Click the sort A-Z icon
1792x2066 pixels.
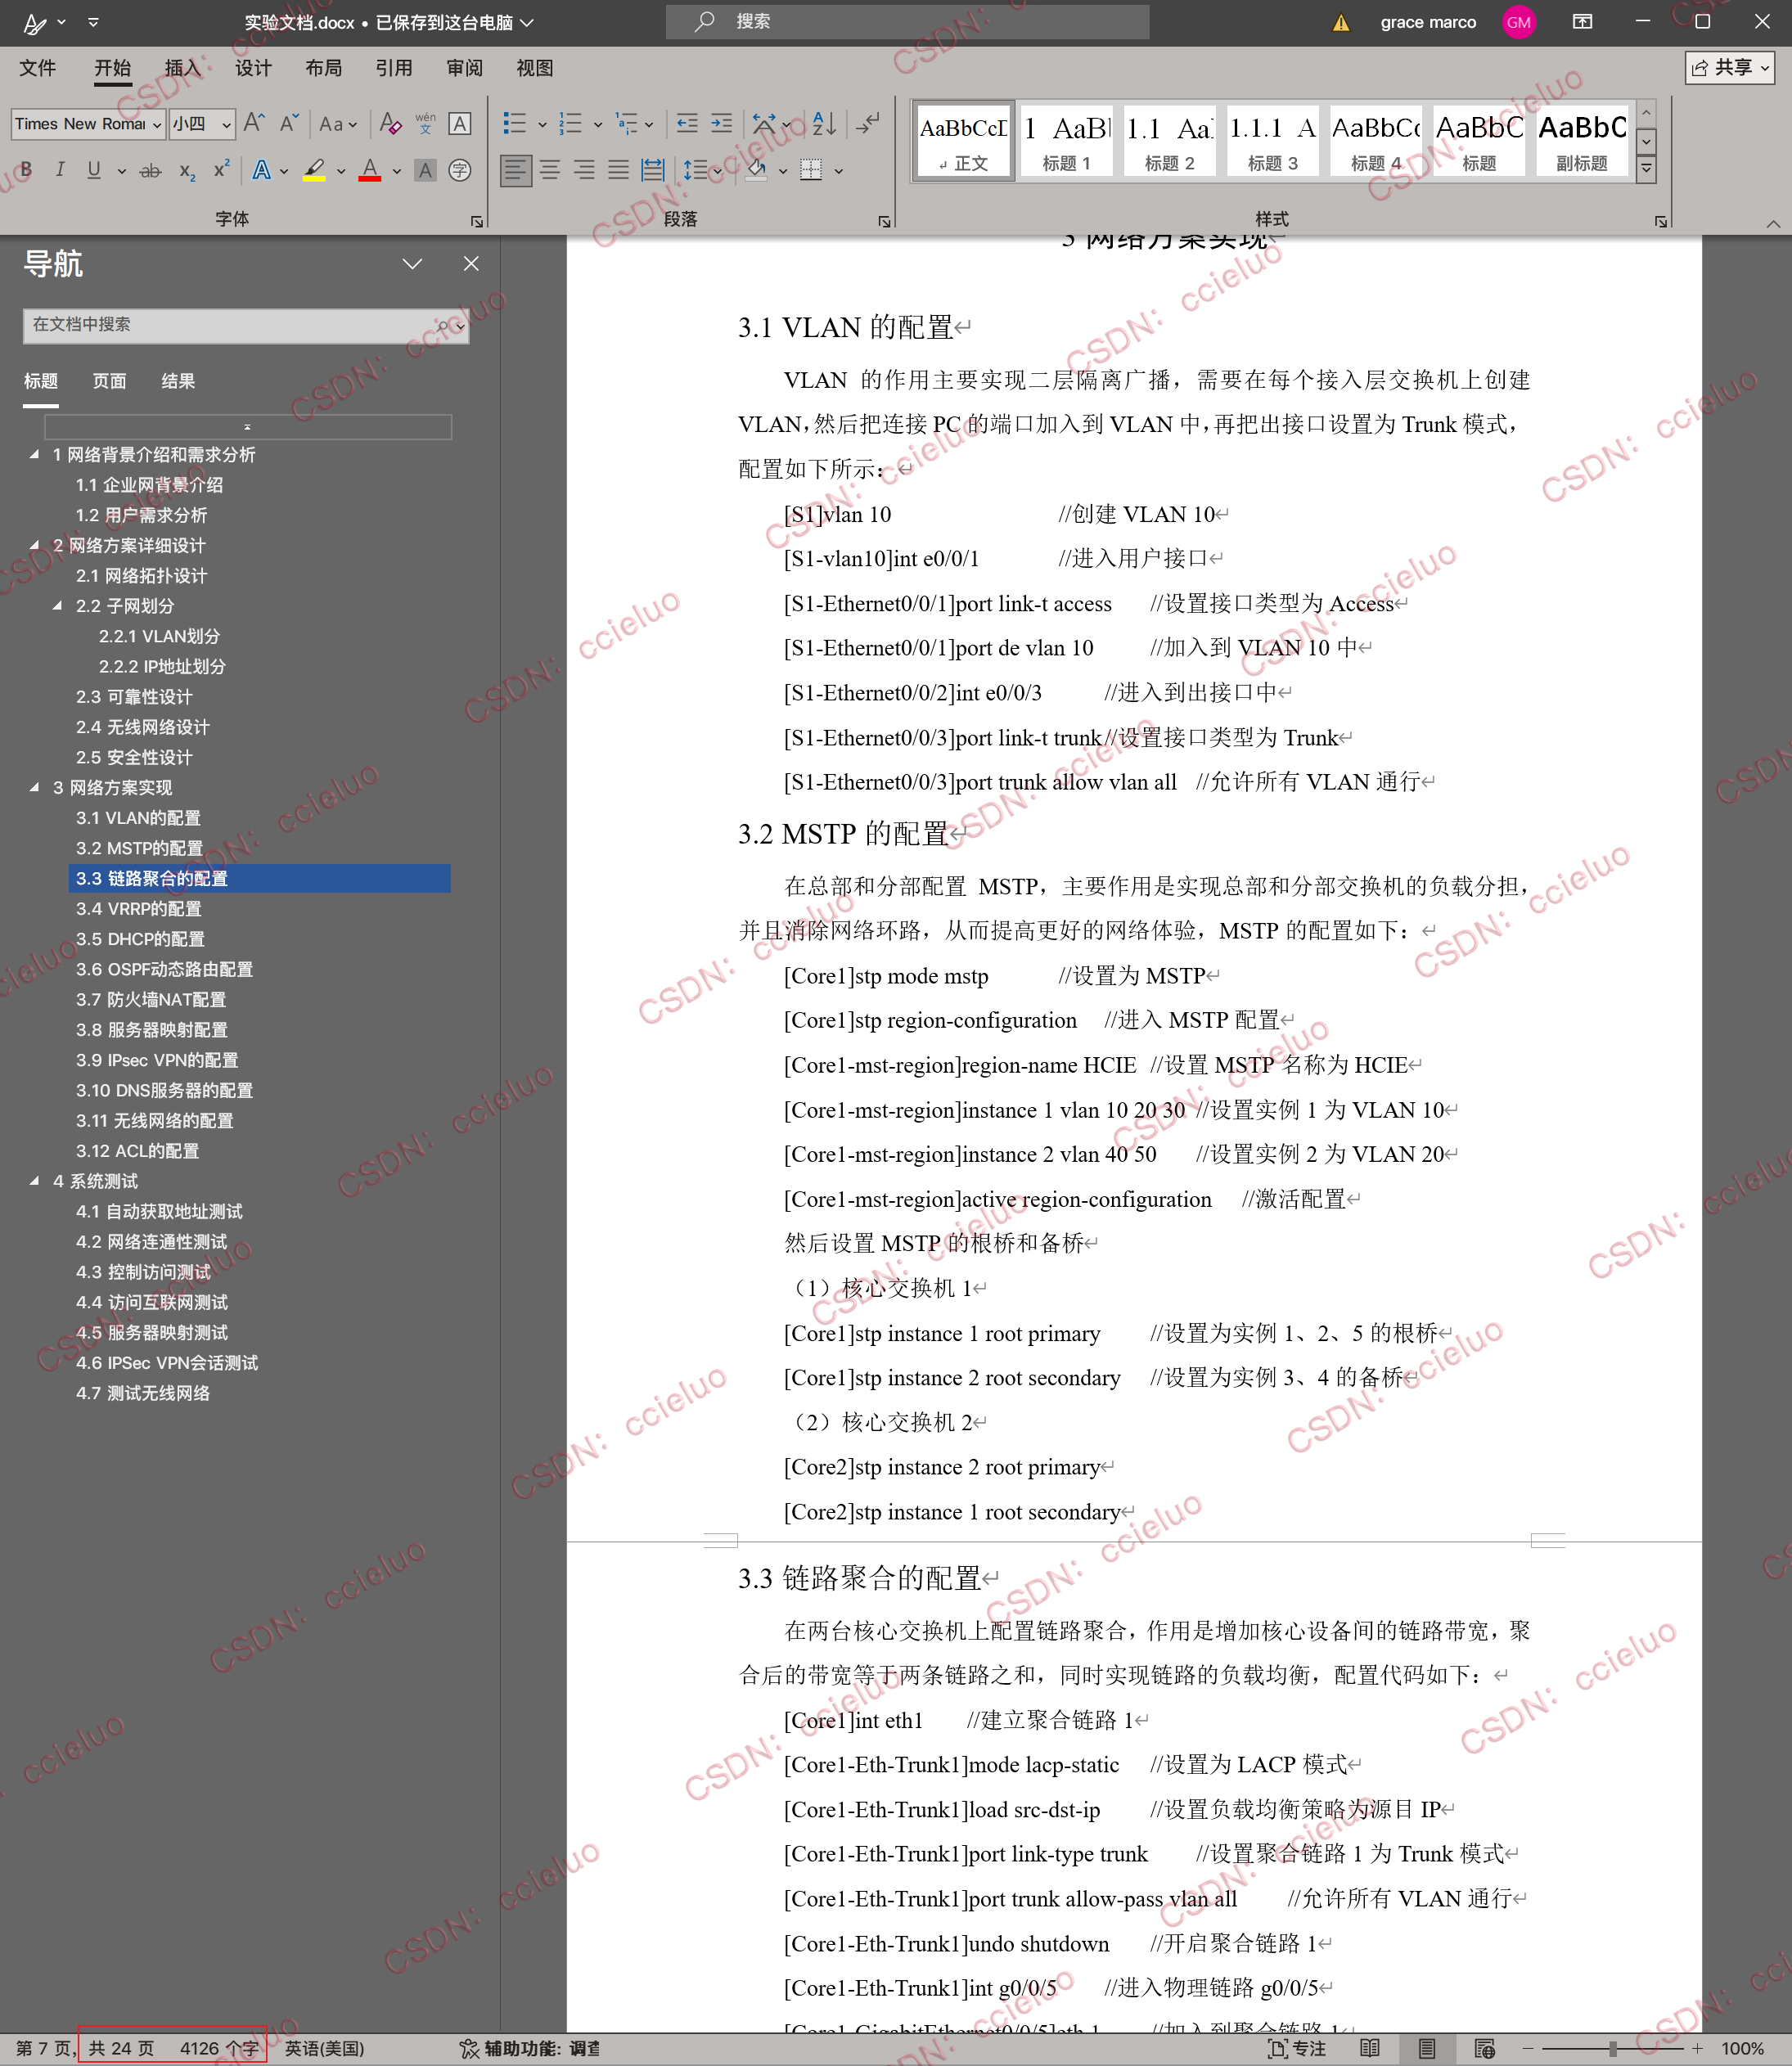pyautogui.click(x=824, y=124)
